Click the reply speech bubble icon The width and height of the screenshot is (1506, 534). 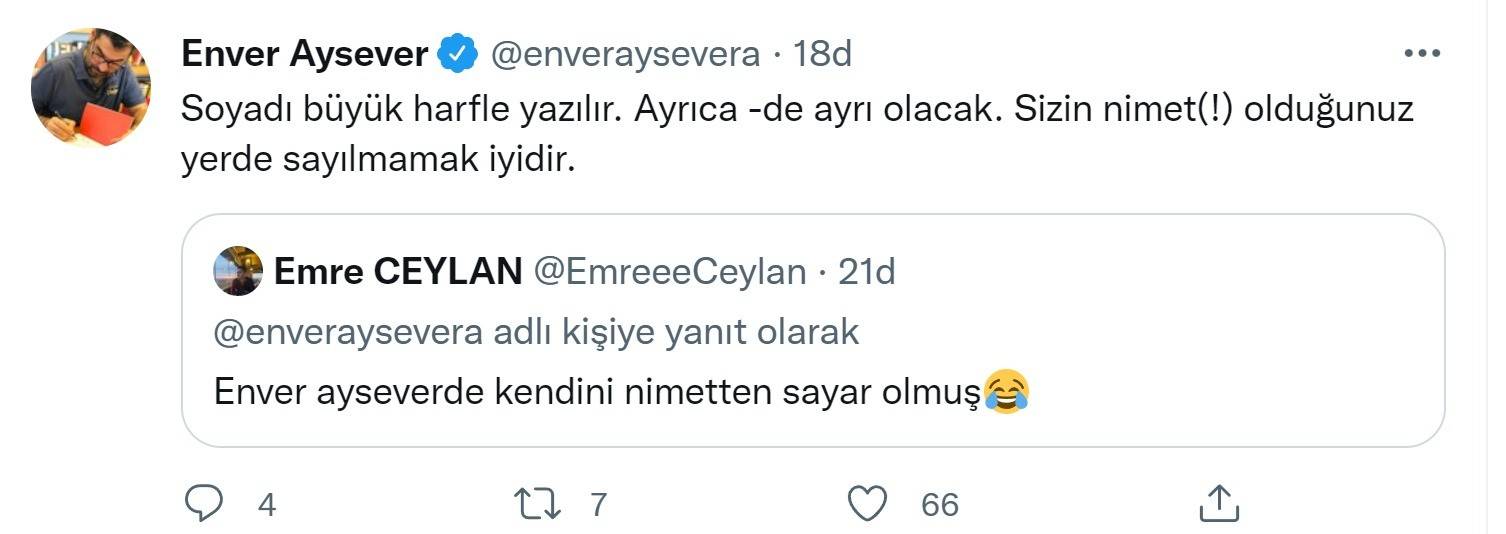pyautogui.click(x=204, y=503)
